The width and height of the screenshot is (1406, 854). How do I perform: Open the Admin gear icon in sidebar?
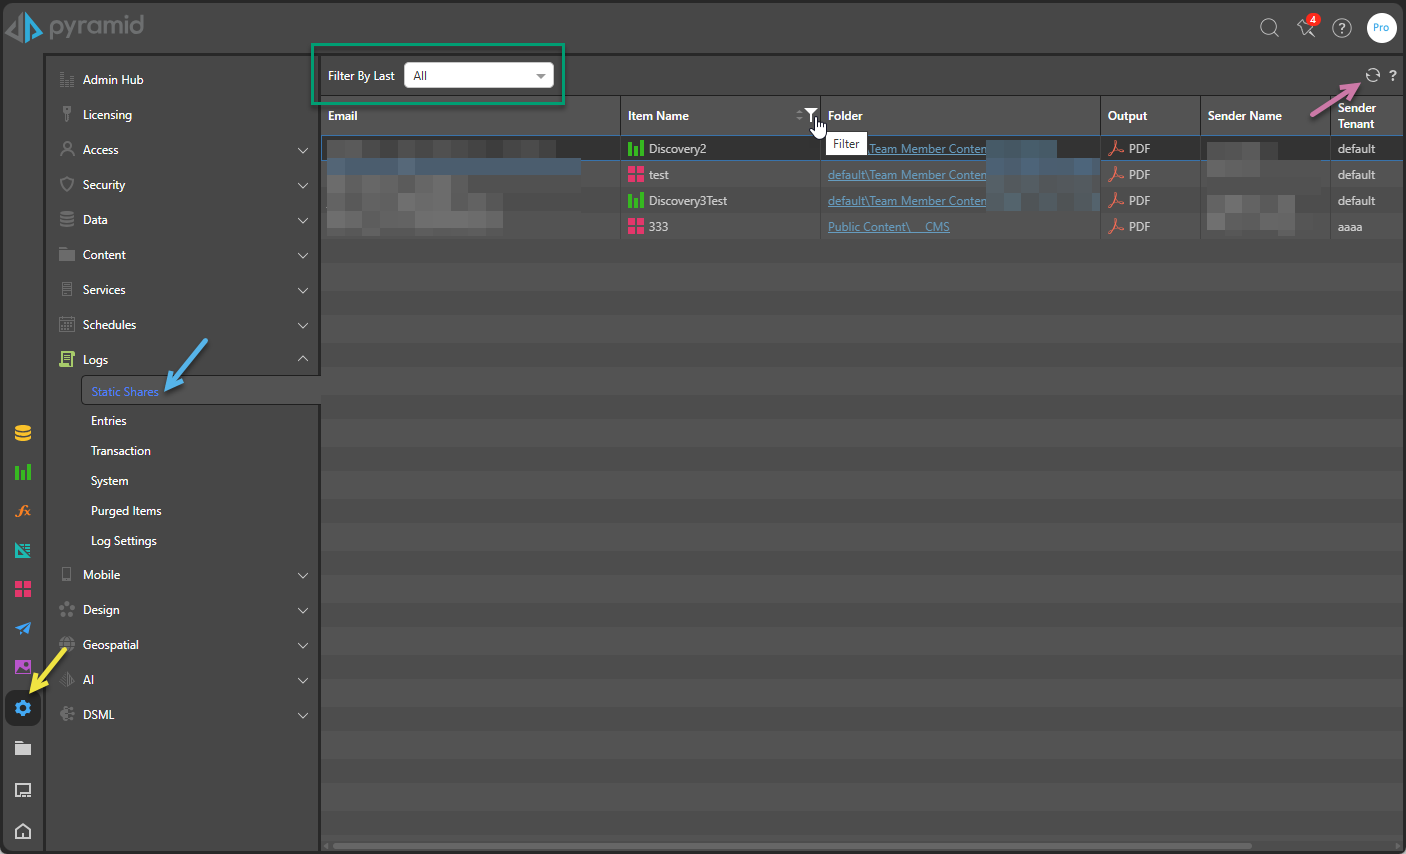[23, 708]
